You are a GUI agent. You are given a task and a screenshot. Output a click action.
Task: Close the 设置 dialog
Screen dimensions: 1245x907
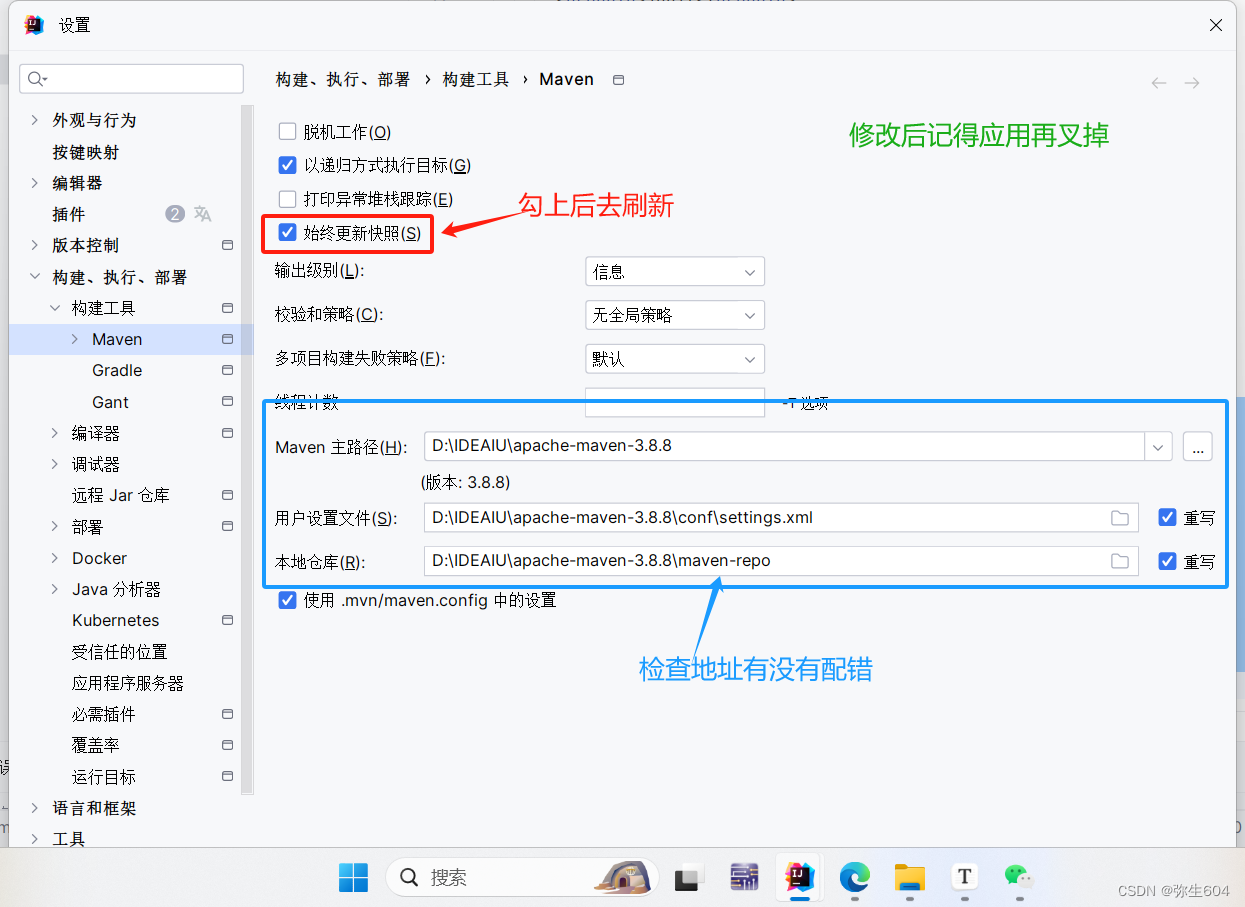[x=1216, y=25]
